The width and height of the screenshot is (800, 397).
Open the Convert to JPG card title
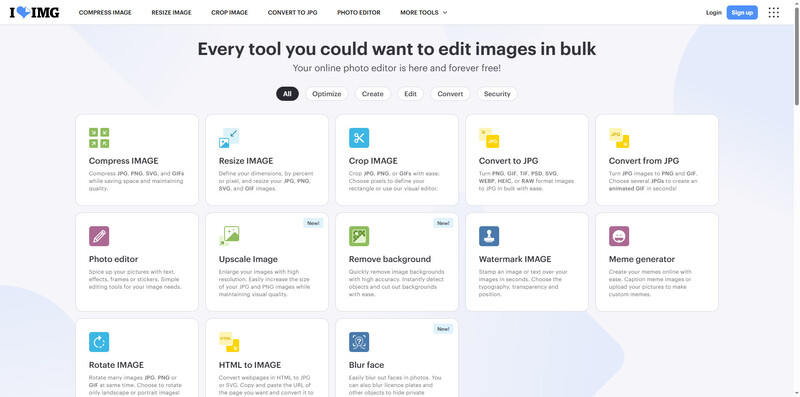508,161
